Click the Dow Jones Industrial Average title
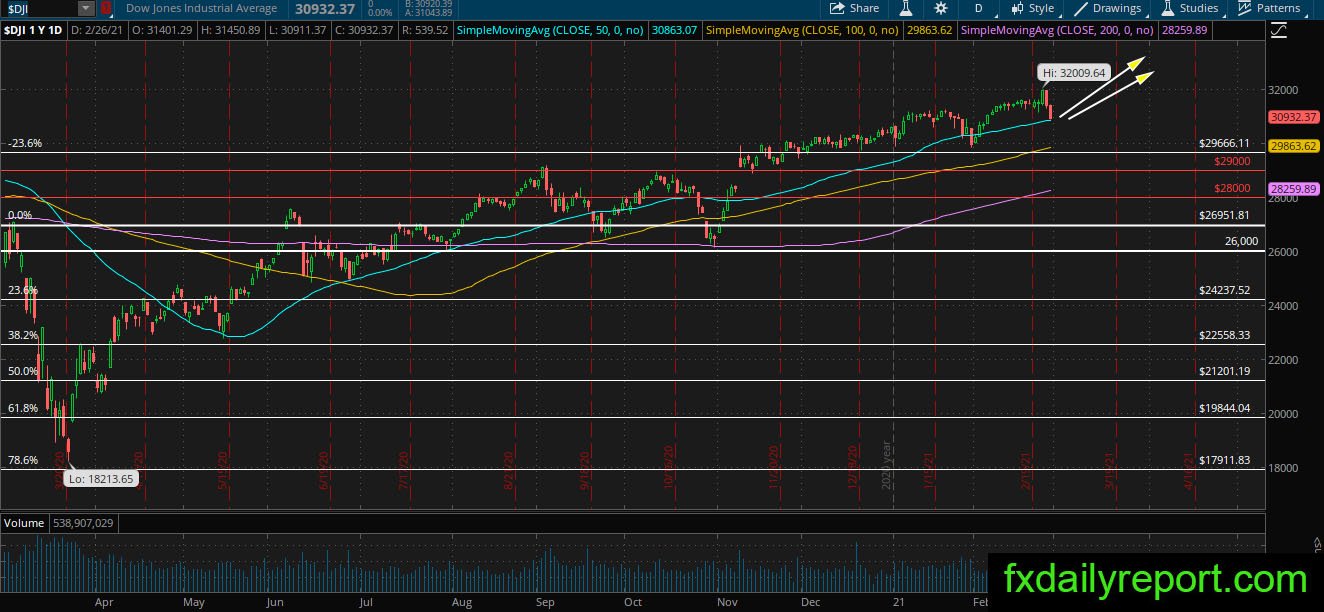1324x612 pixels. [x=202, y=9]
